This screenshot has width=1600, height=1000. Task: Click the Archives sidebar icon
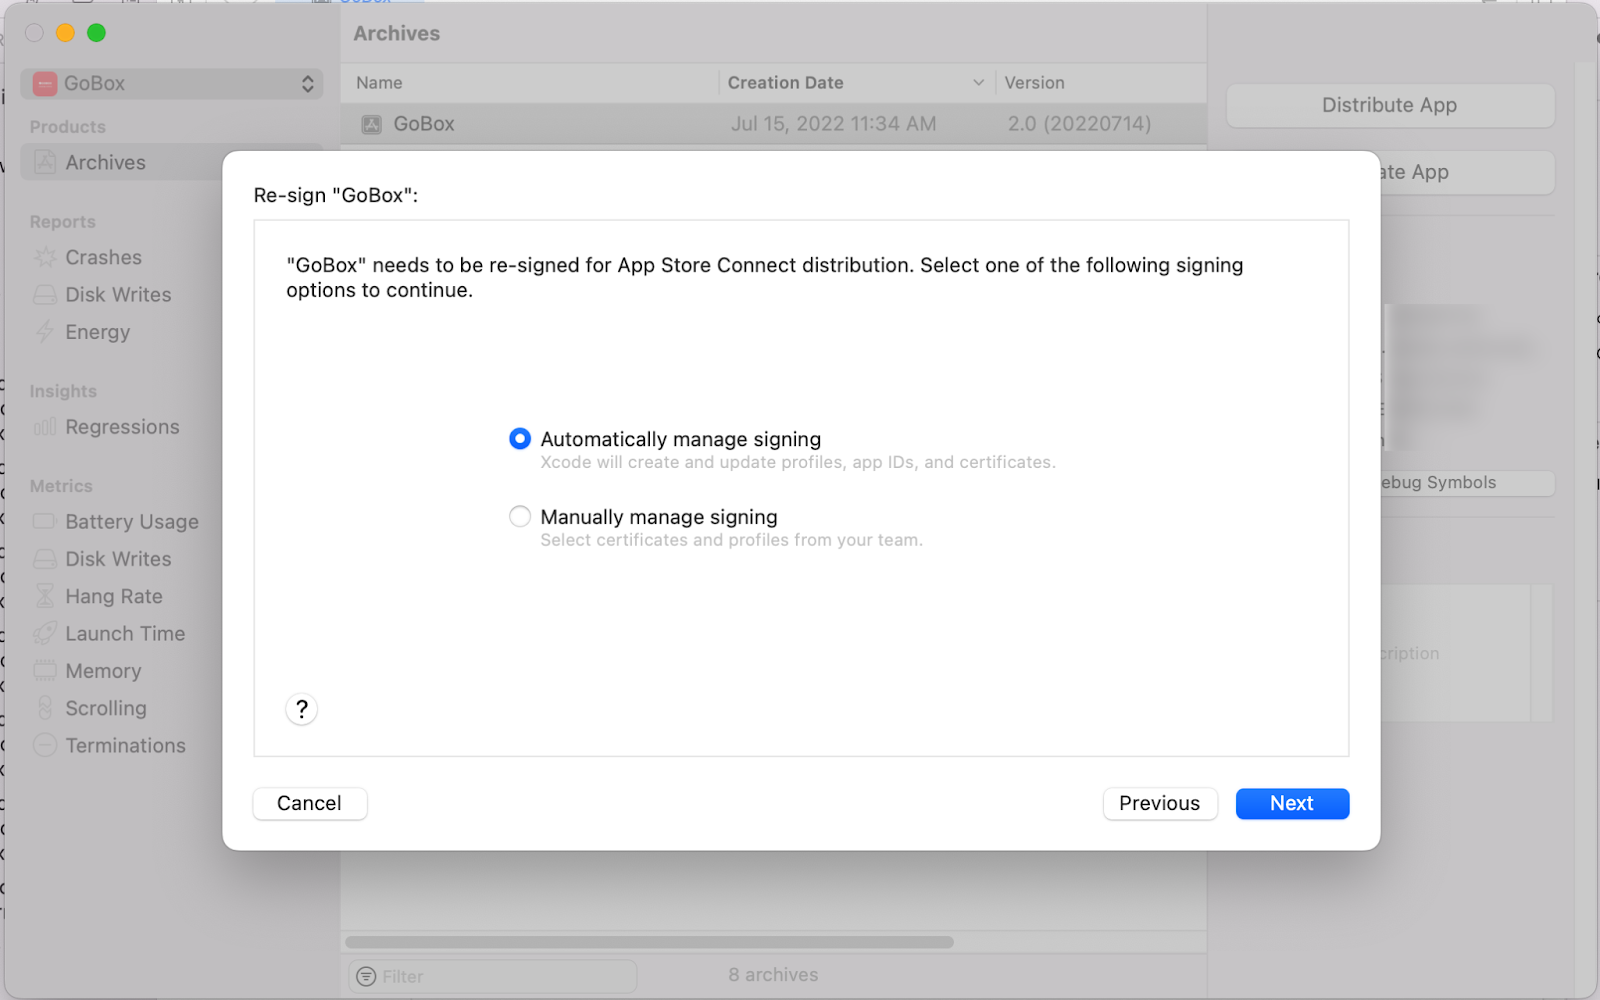pos(45,162)
